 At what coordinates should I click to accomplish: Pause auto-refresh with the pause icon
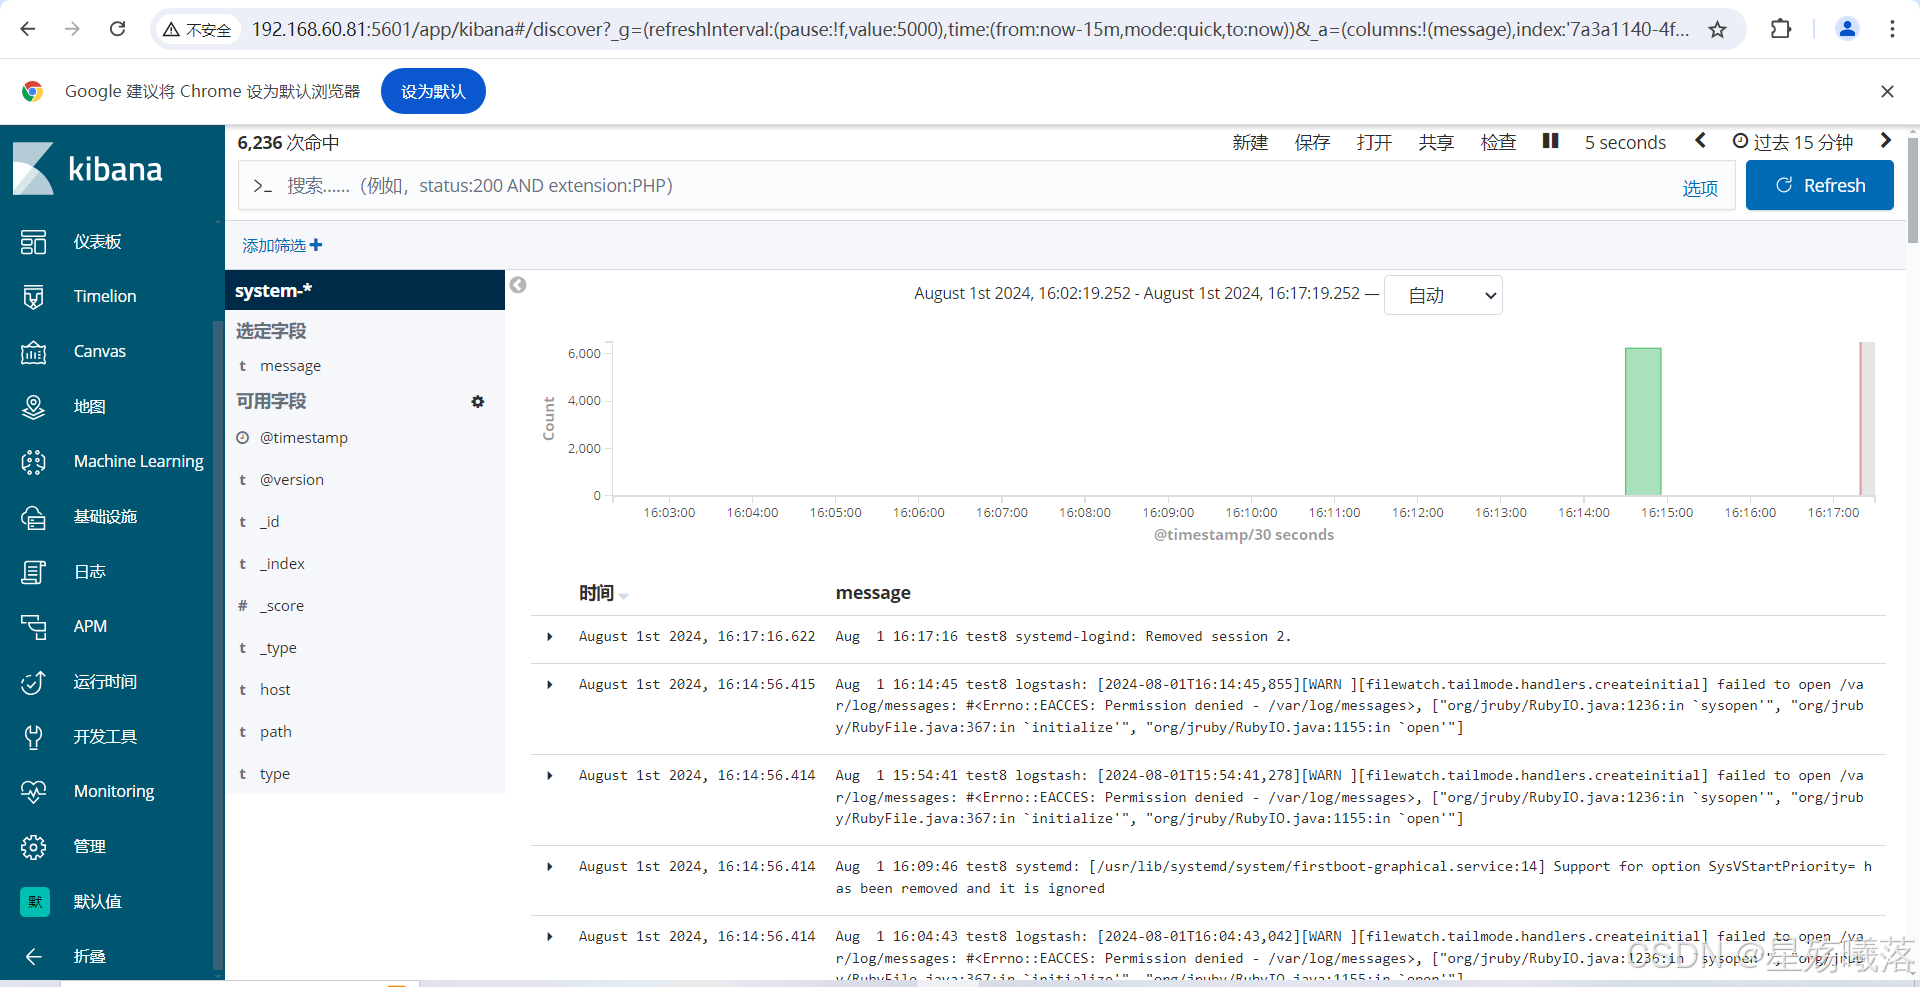tap(1550, 141)
